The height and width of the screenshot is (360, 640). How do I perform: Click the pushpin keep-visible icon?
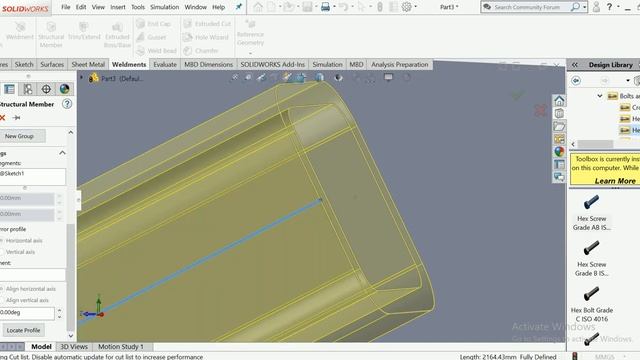click(x=16, y=118)
